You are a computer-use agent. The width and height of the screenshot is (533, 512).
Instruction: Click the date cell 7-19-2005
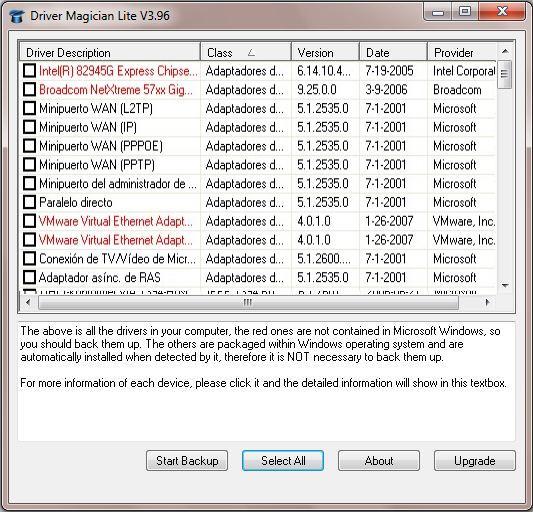pyautogui.click(x=390, y=71)
